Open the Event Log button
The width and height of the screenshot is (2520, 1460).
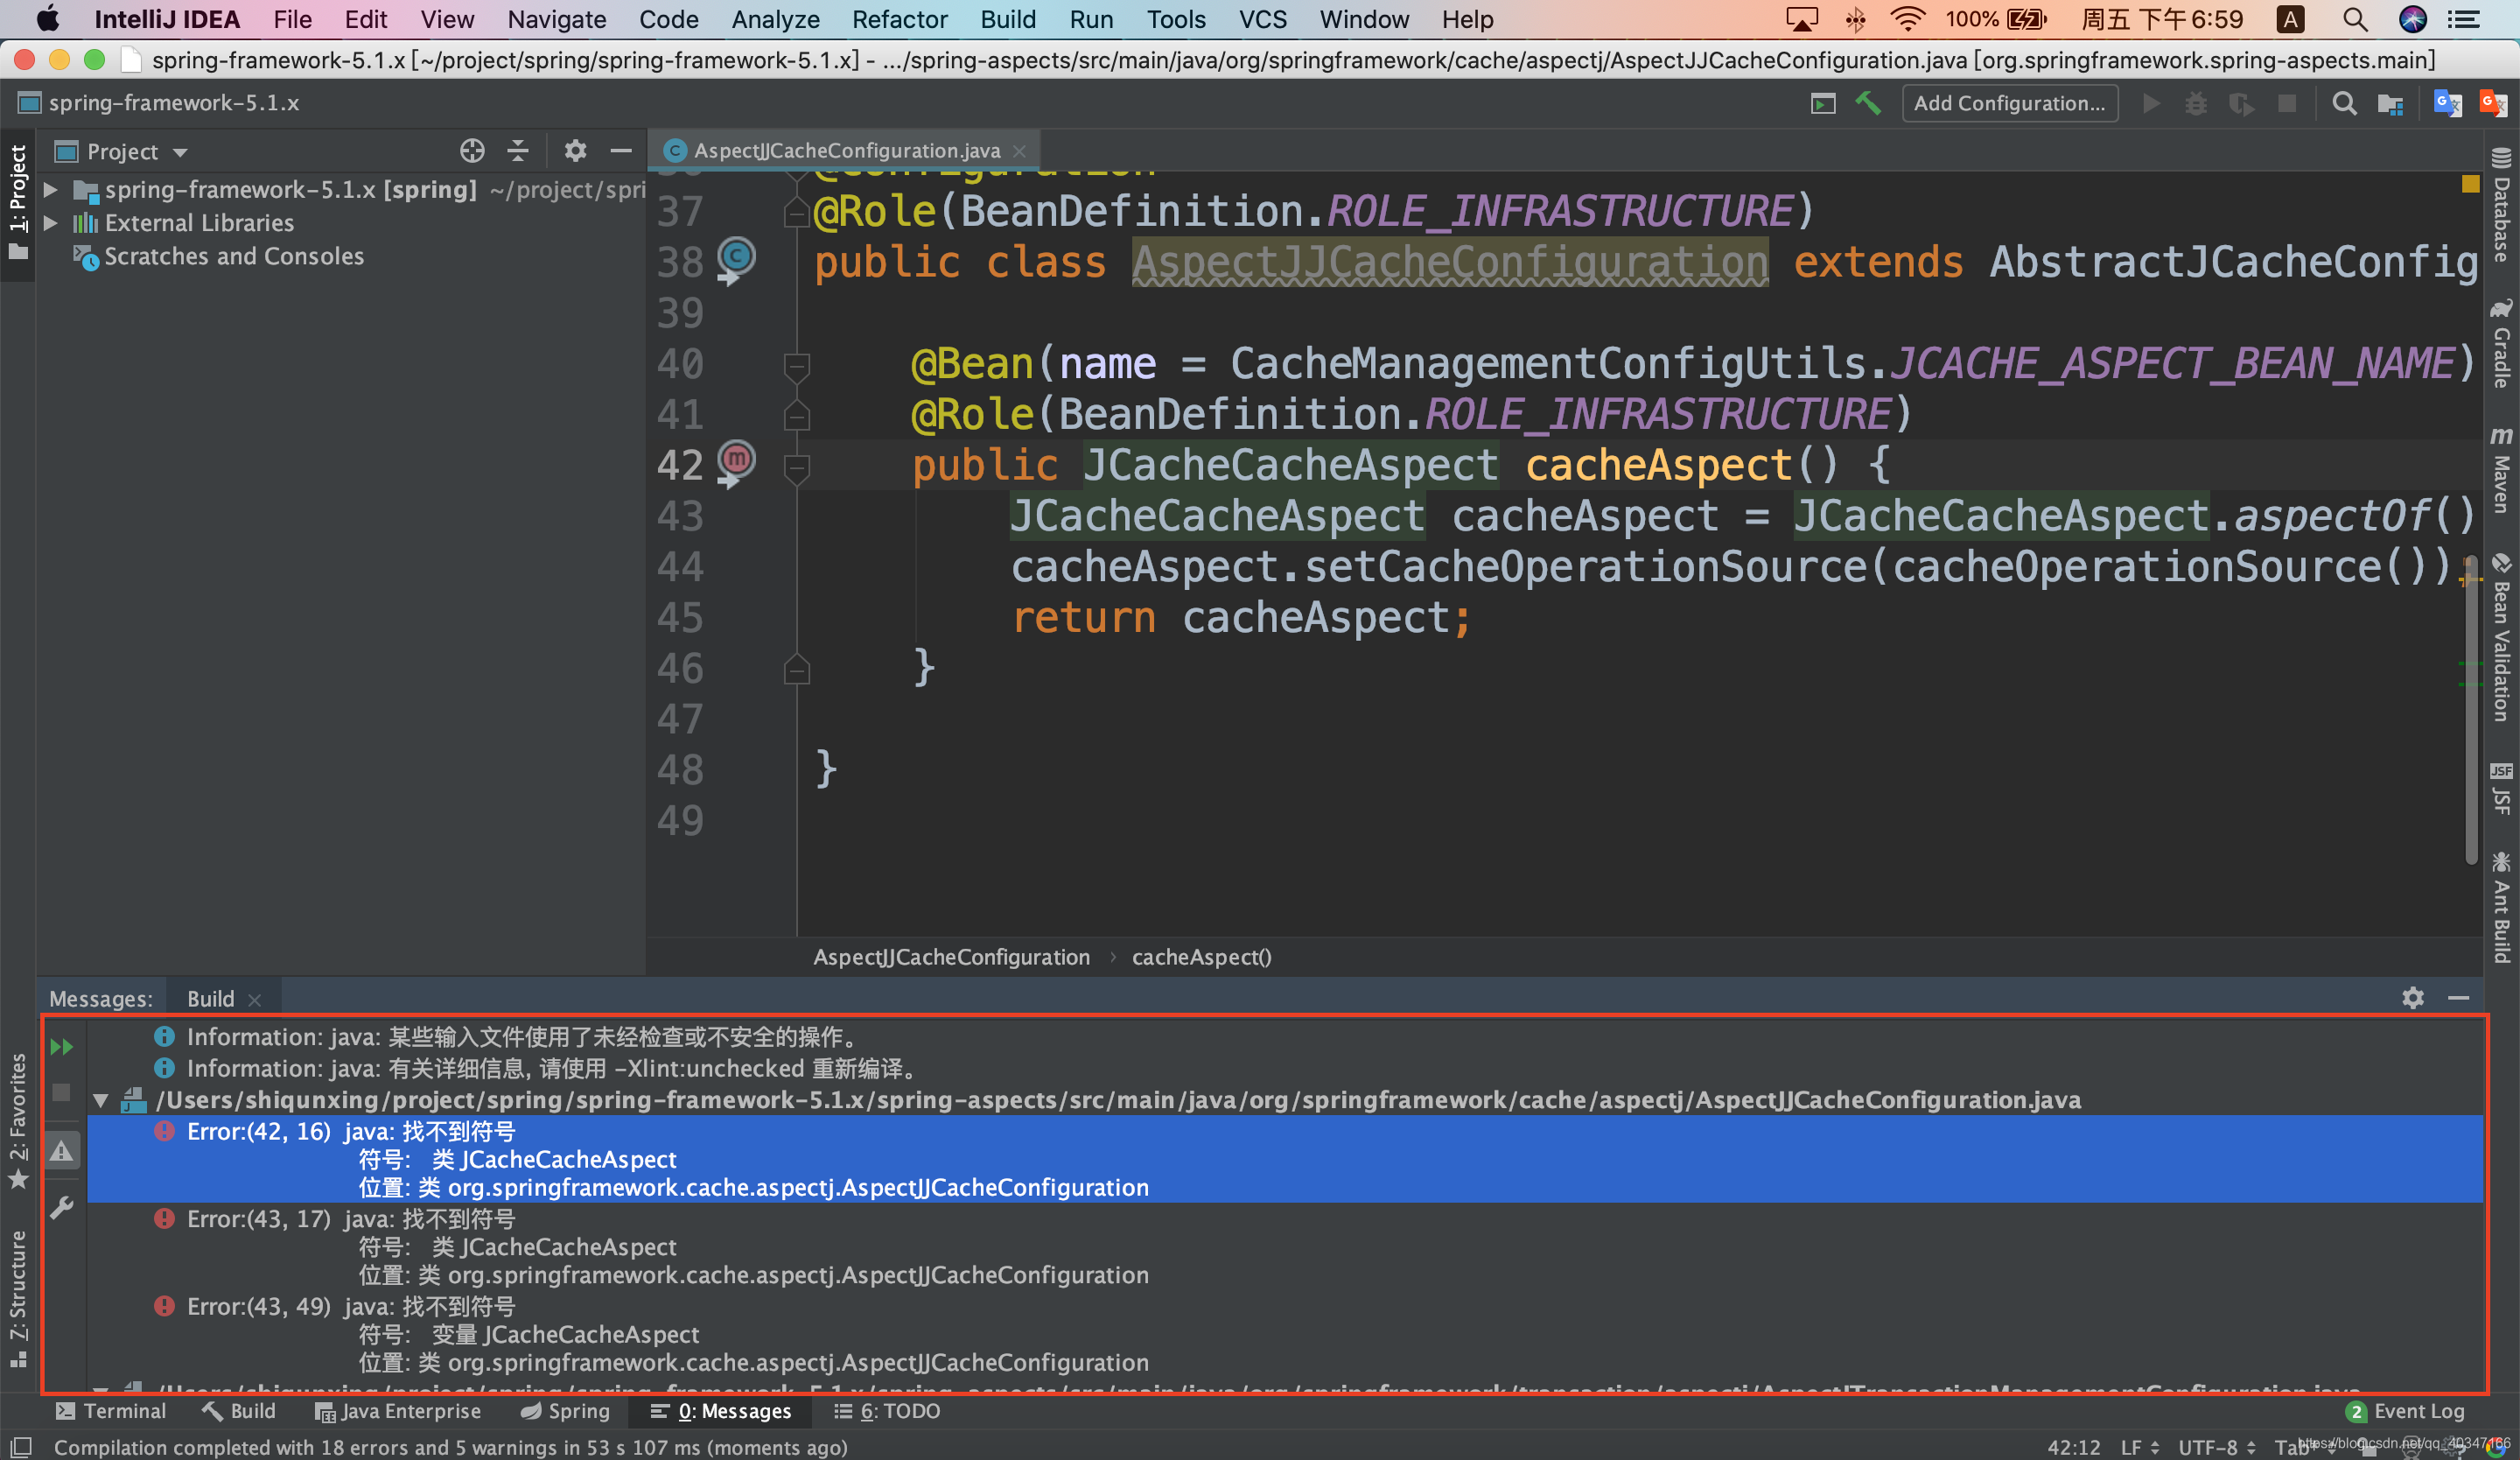coord(2405,1411)
